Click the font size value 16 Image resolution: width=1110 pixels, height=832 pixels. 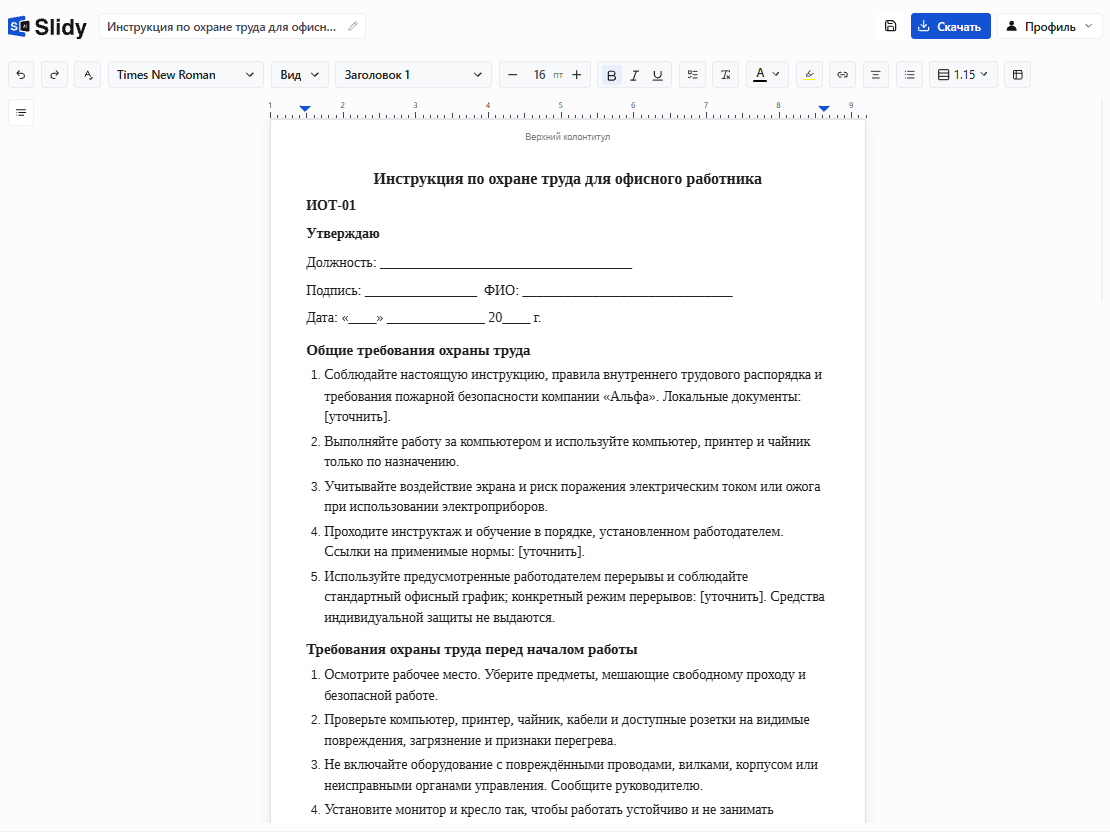coord(539,74)
